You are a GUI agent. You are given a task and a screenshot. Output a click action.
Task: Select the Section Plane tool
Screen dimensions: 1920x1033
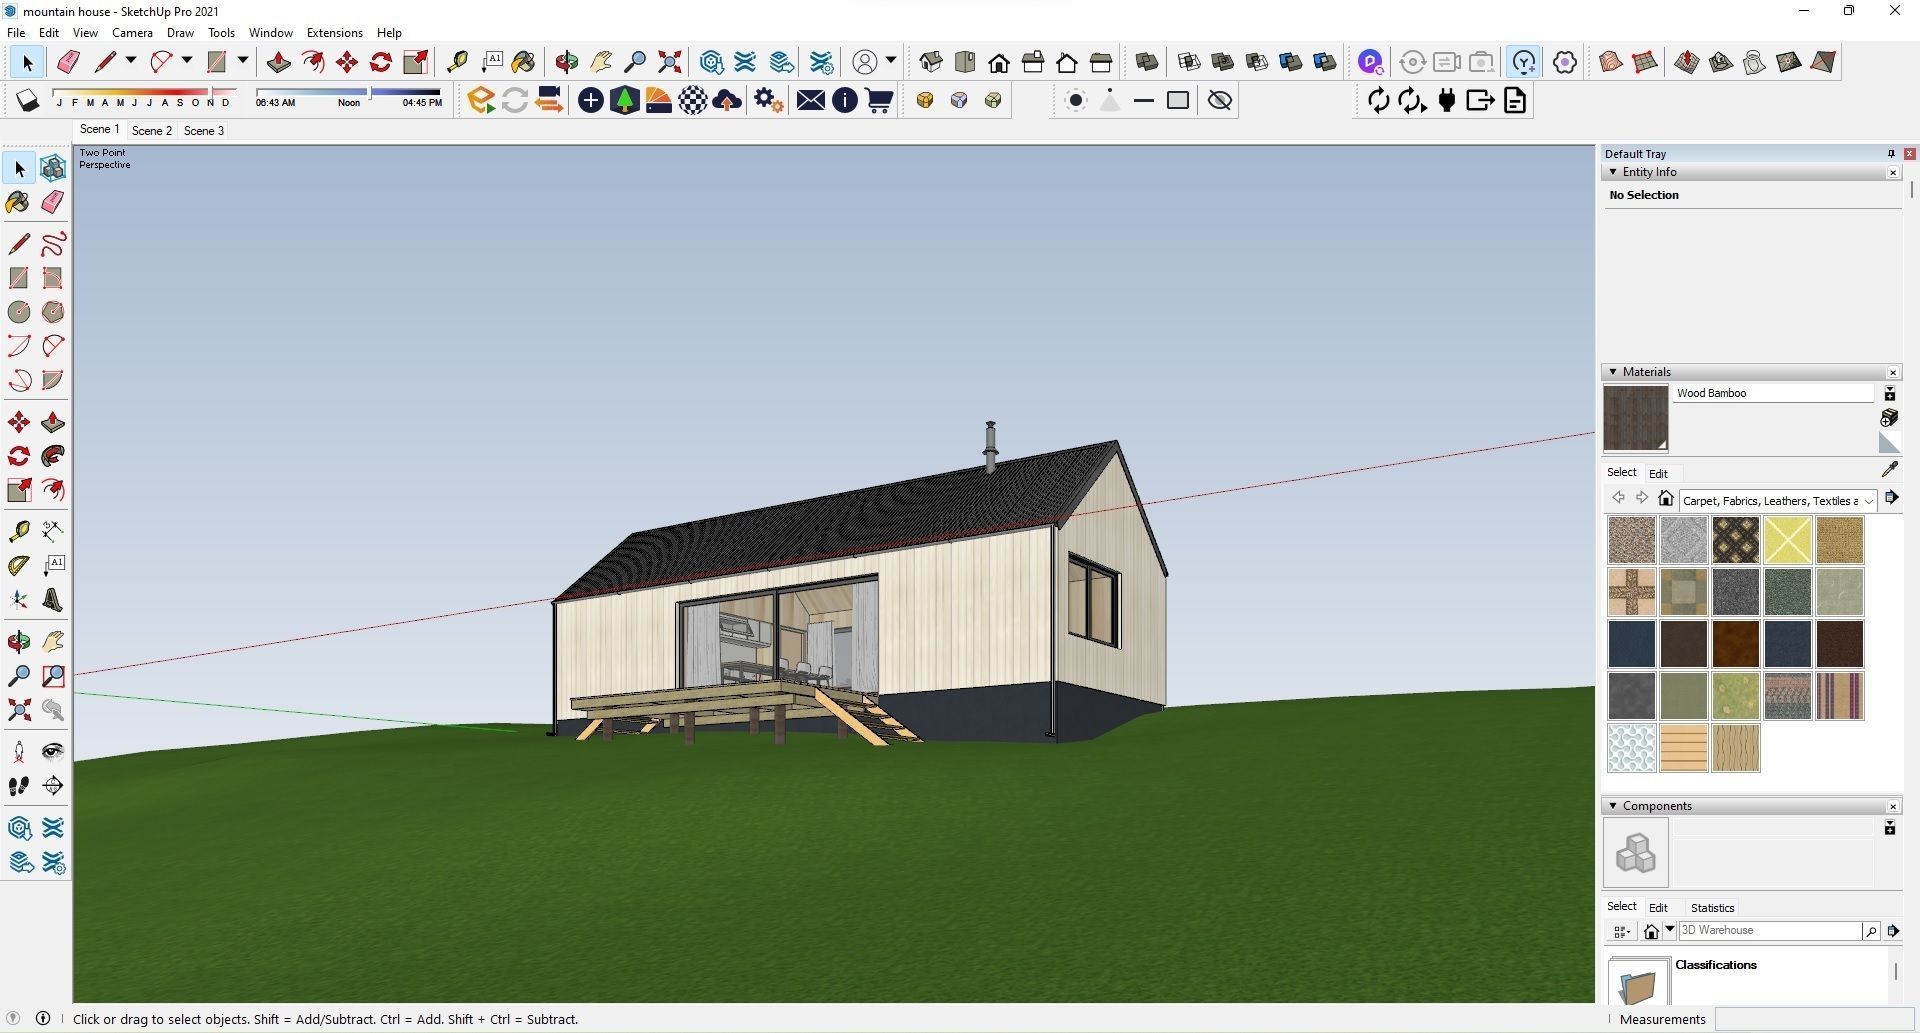click(x=53, y=786)
